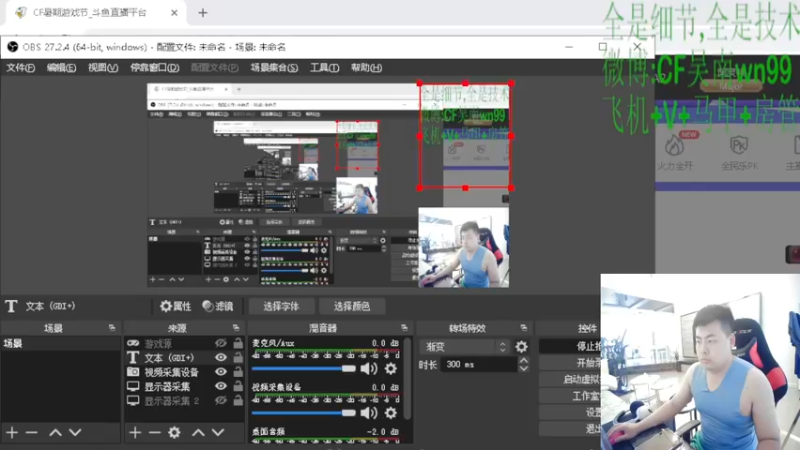Viewport: 800px width, 450px height.
Task: Hide the 显示器采集 source via its eye
Action: click(220, 386)
